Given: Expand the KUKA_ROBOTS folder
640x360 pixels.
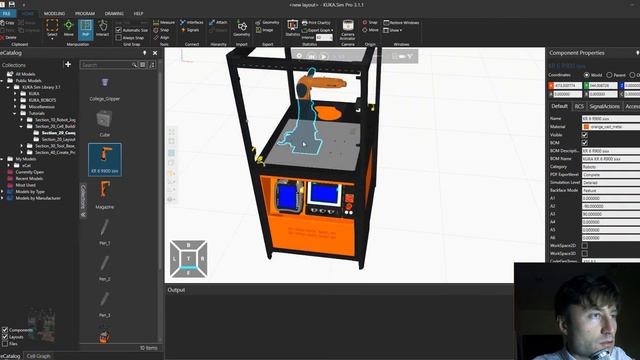Looking at the screenshot, I should point(15,100).
